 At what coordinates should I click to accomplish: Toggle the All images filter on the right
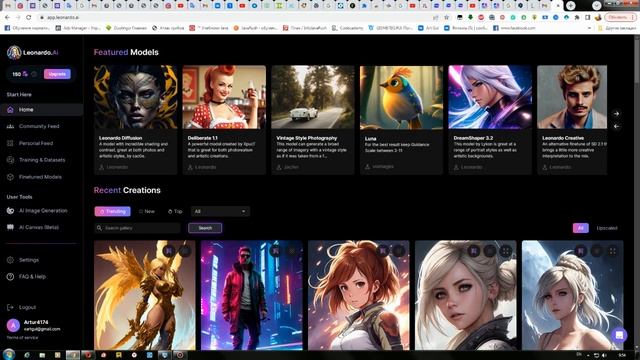click(x=580, y=228)
